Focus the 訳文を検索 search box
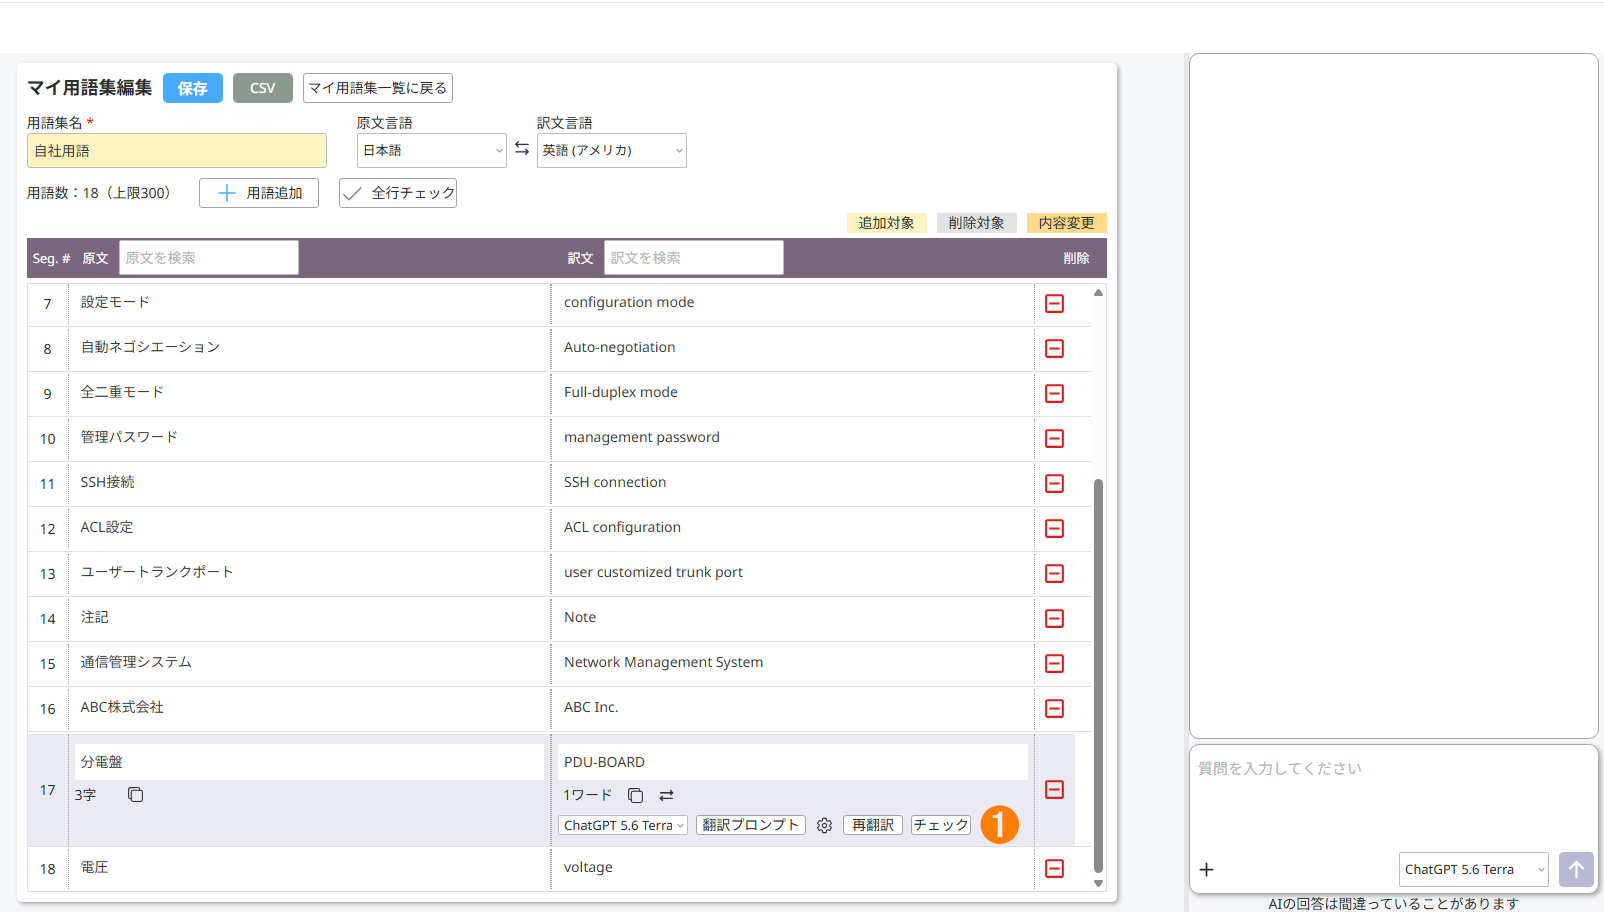1604x912 pixels. click(694, 257)
